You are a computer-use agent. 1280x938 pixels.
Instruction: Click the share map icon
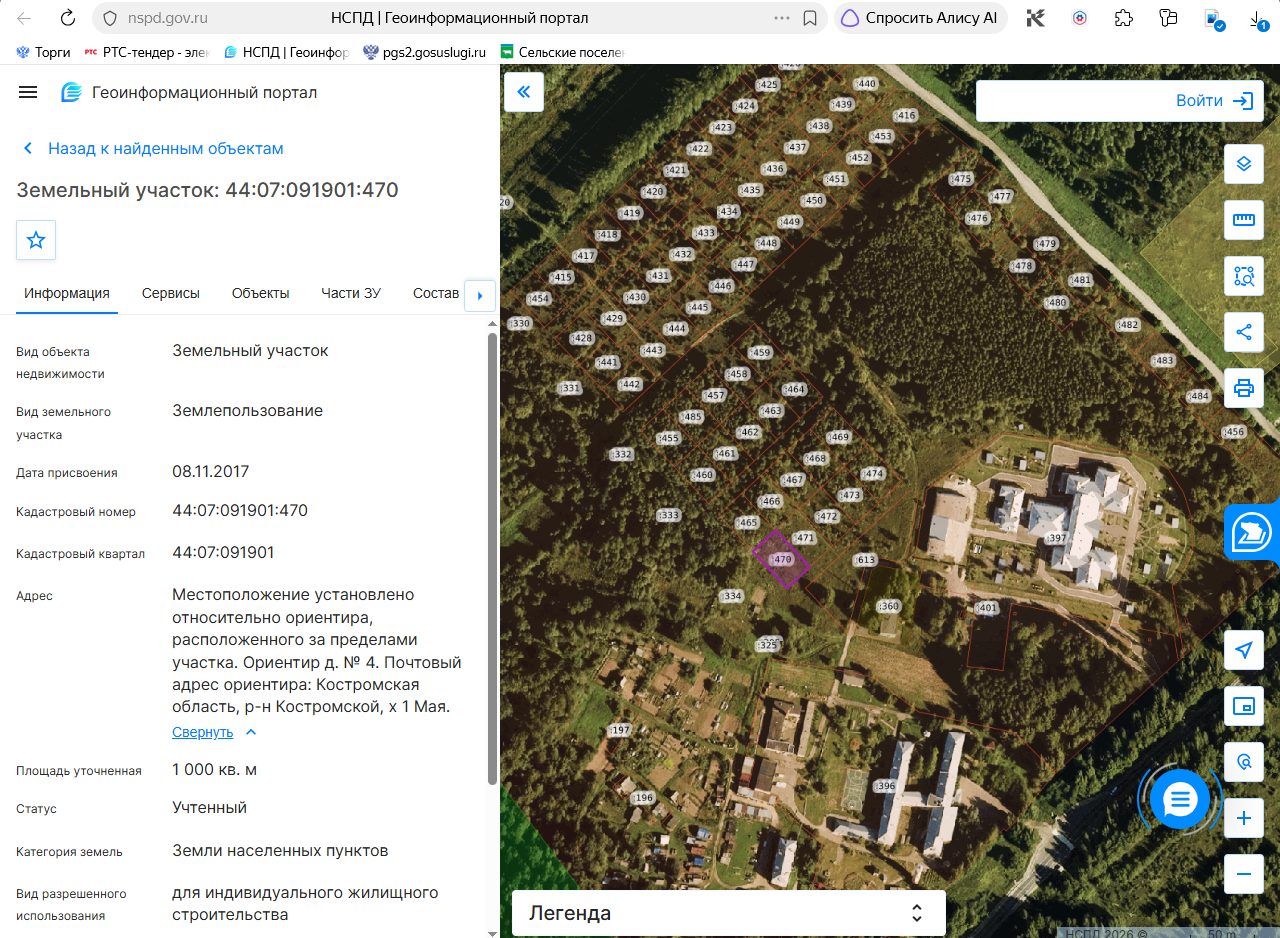point(1244,332)
